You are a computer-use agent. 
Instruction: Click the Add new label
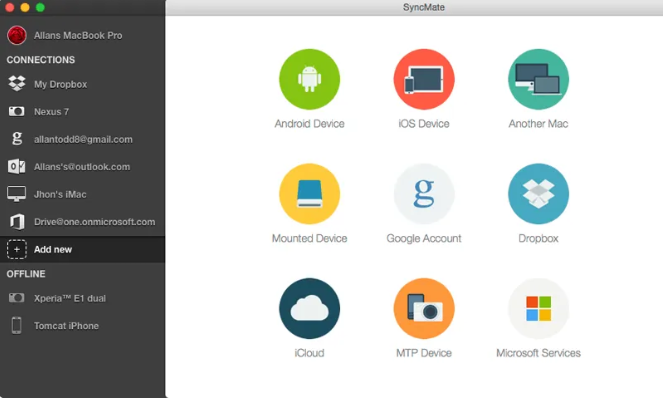tap(53, 249)
